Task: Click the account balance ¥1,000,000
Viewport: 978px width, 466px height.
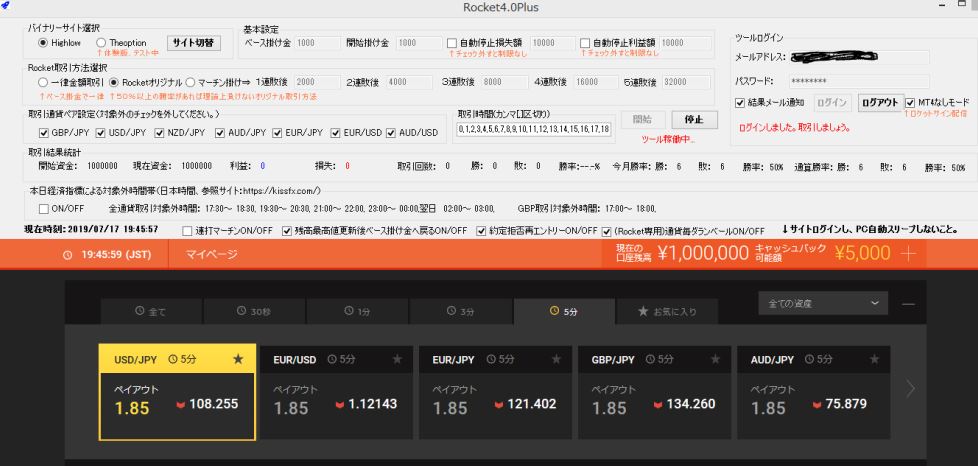Action: pos(703,253)
